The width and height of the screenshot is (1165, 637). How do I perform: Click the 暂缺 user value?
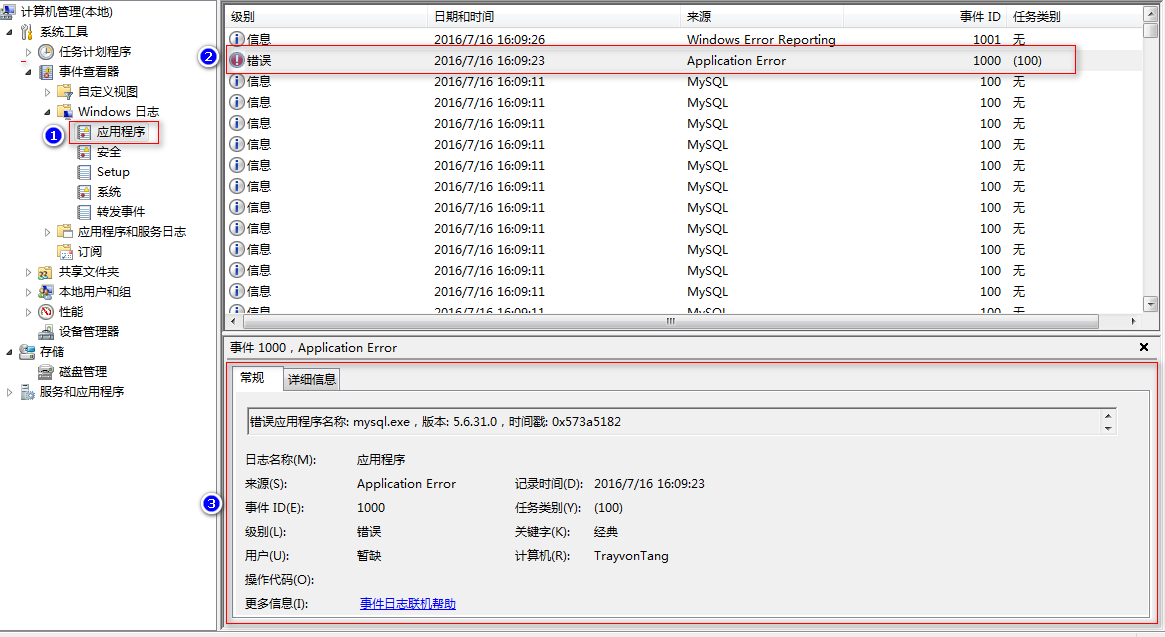369,555
